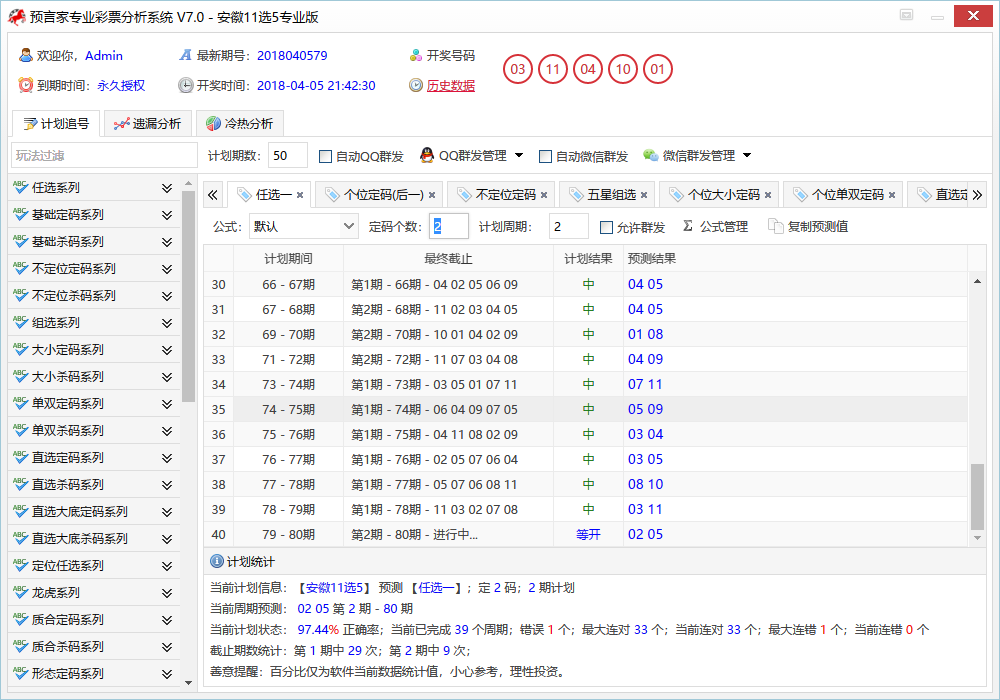Select the 不定位定码 tab
This screenshot has height=700, width=1000.
pos(501,194)
